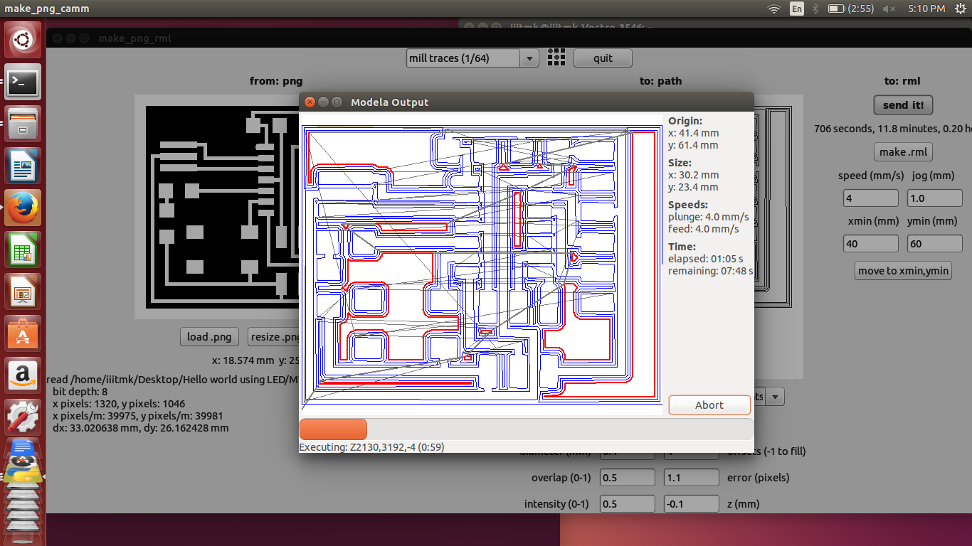972x546 pixels.
Task: Click the jog (mm) input field
Action: tap(934, 198)
